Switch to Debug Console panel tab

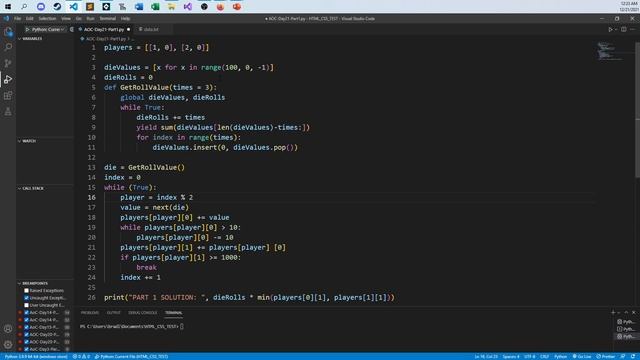click(x=142, y=313)
